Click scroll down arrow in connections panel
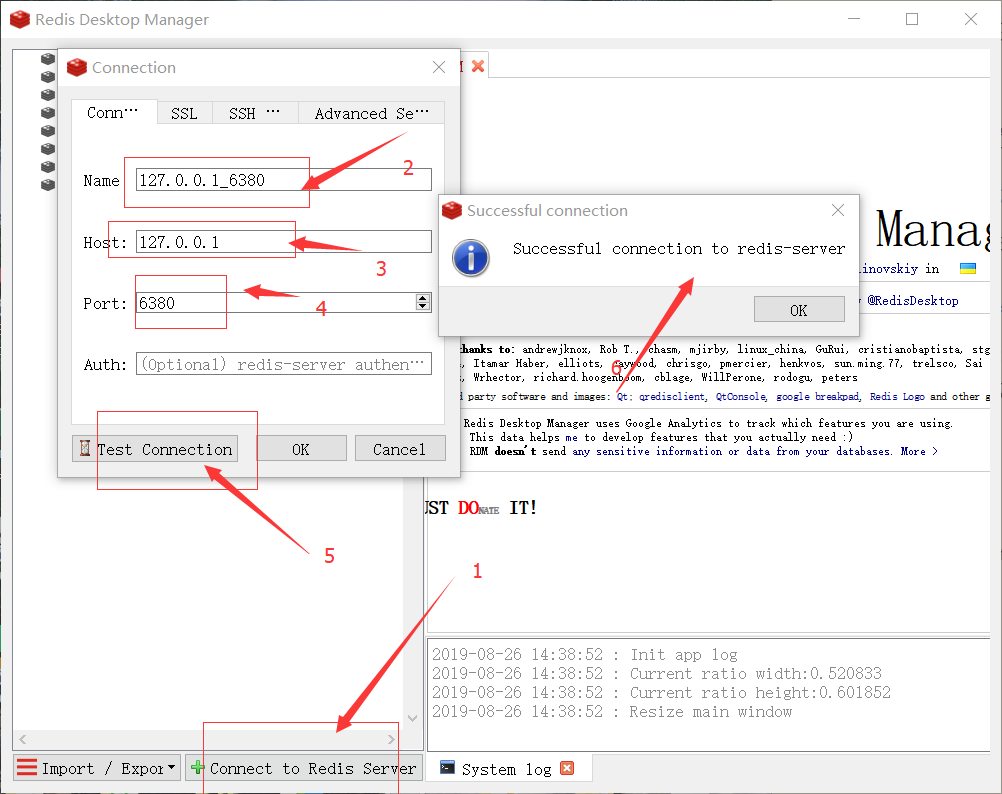The height and width of the screenshot is (794, 1002). (x=412, y=718)
